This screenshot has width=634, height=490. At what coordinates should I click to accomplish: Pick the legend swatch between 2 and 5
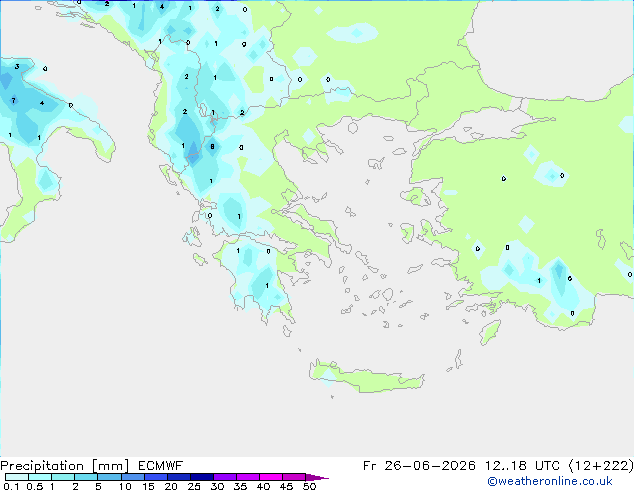point(86,477)
